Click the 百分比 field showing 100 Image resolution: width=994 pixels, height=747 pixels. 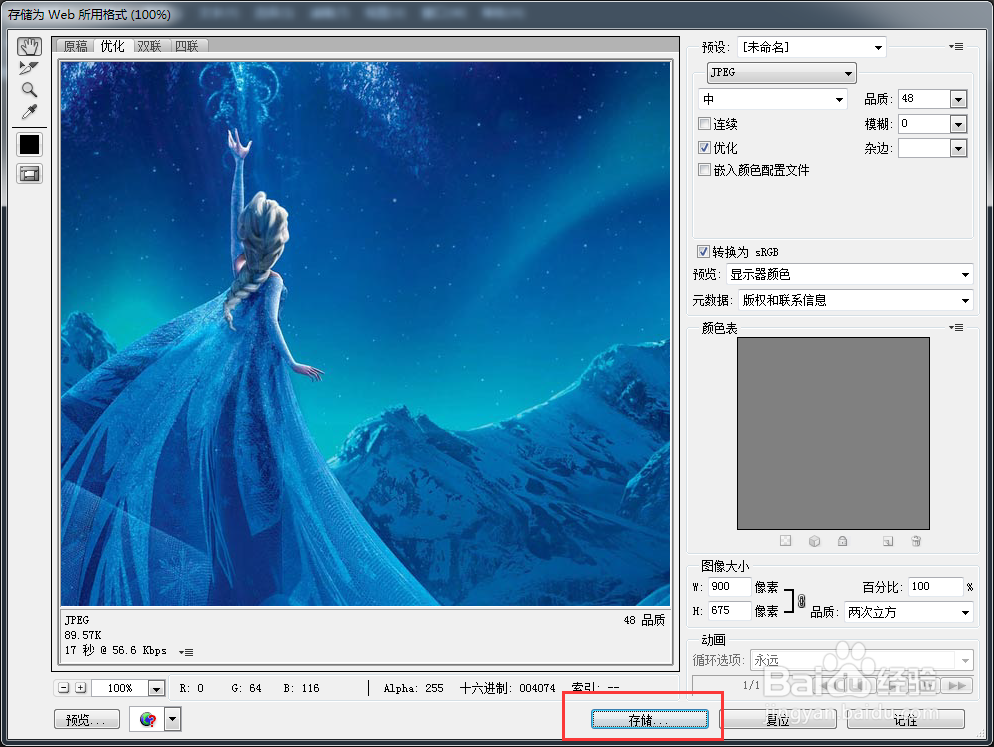pyautogui.click(x=936, y=587)
